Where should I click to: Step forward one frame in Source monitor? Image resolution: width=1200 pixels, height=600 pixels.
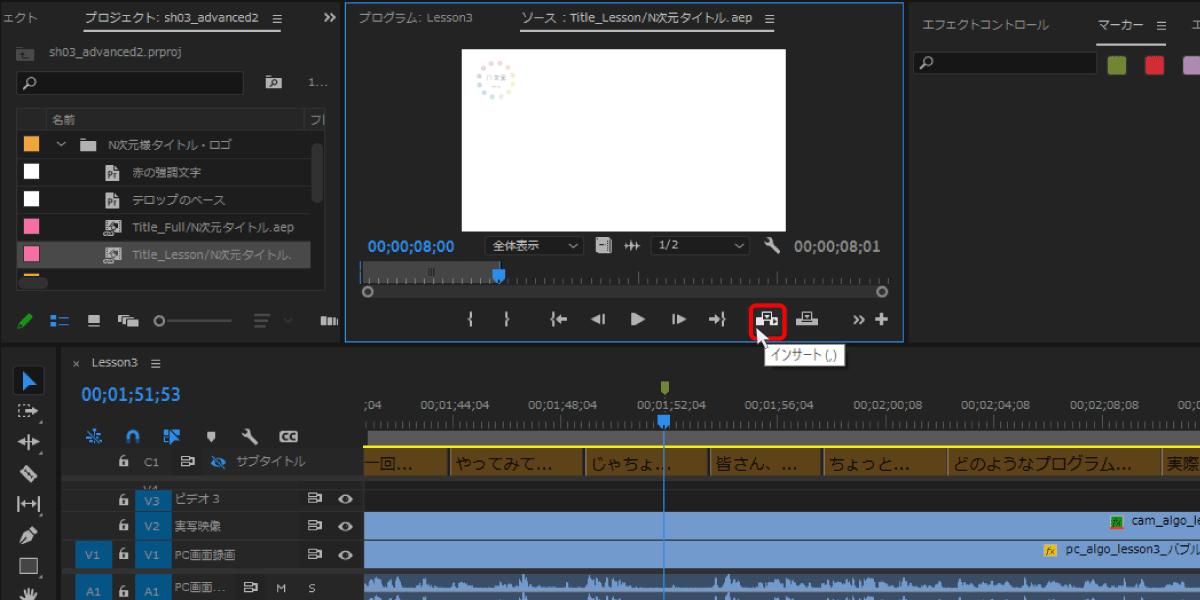pos(679,319)
